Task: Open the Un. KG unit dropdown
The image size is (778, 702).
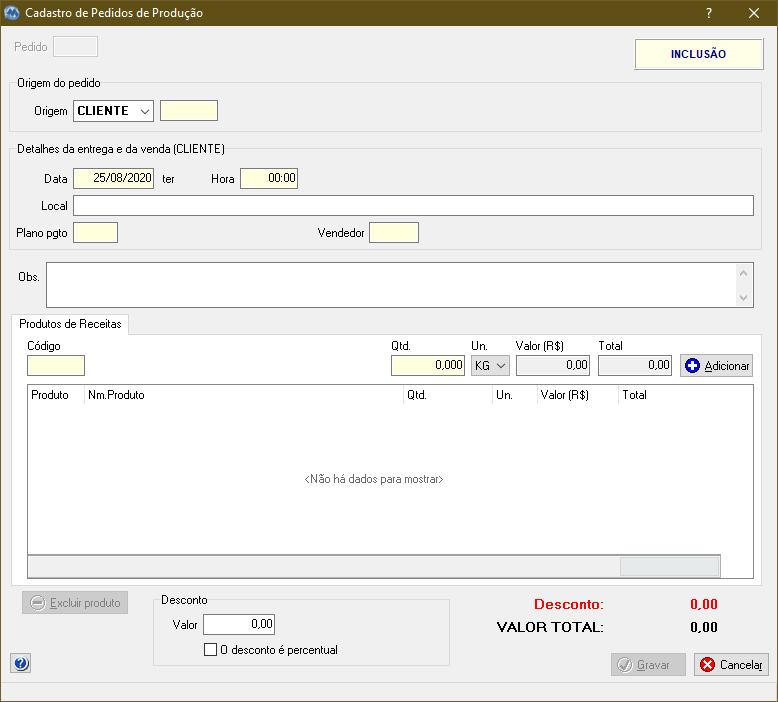Action: [501, 366]
